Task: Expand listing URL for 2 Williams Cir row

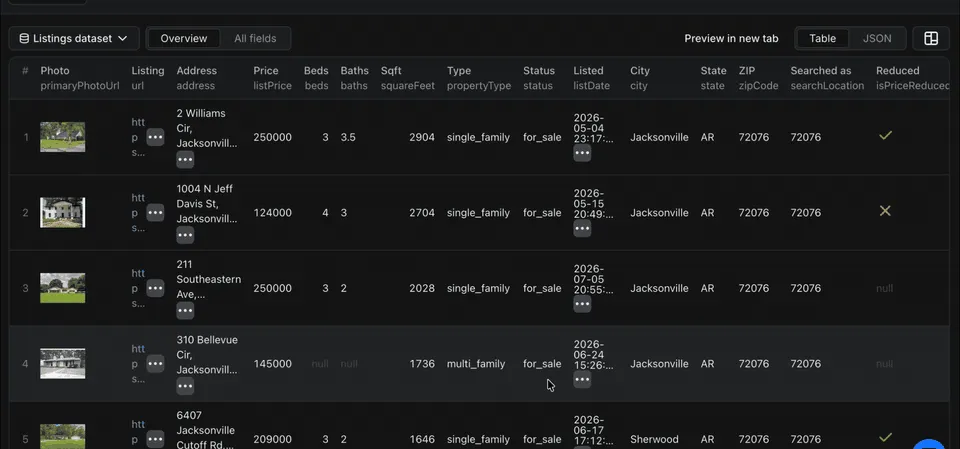Action: pos(156,137)
